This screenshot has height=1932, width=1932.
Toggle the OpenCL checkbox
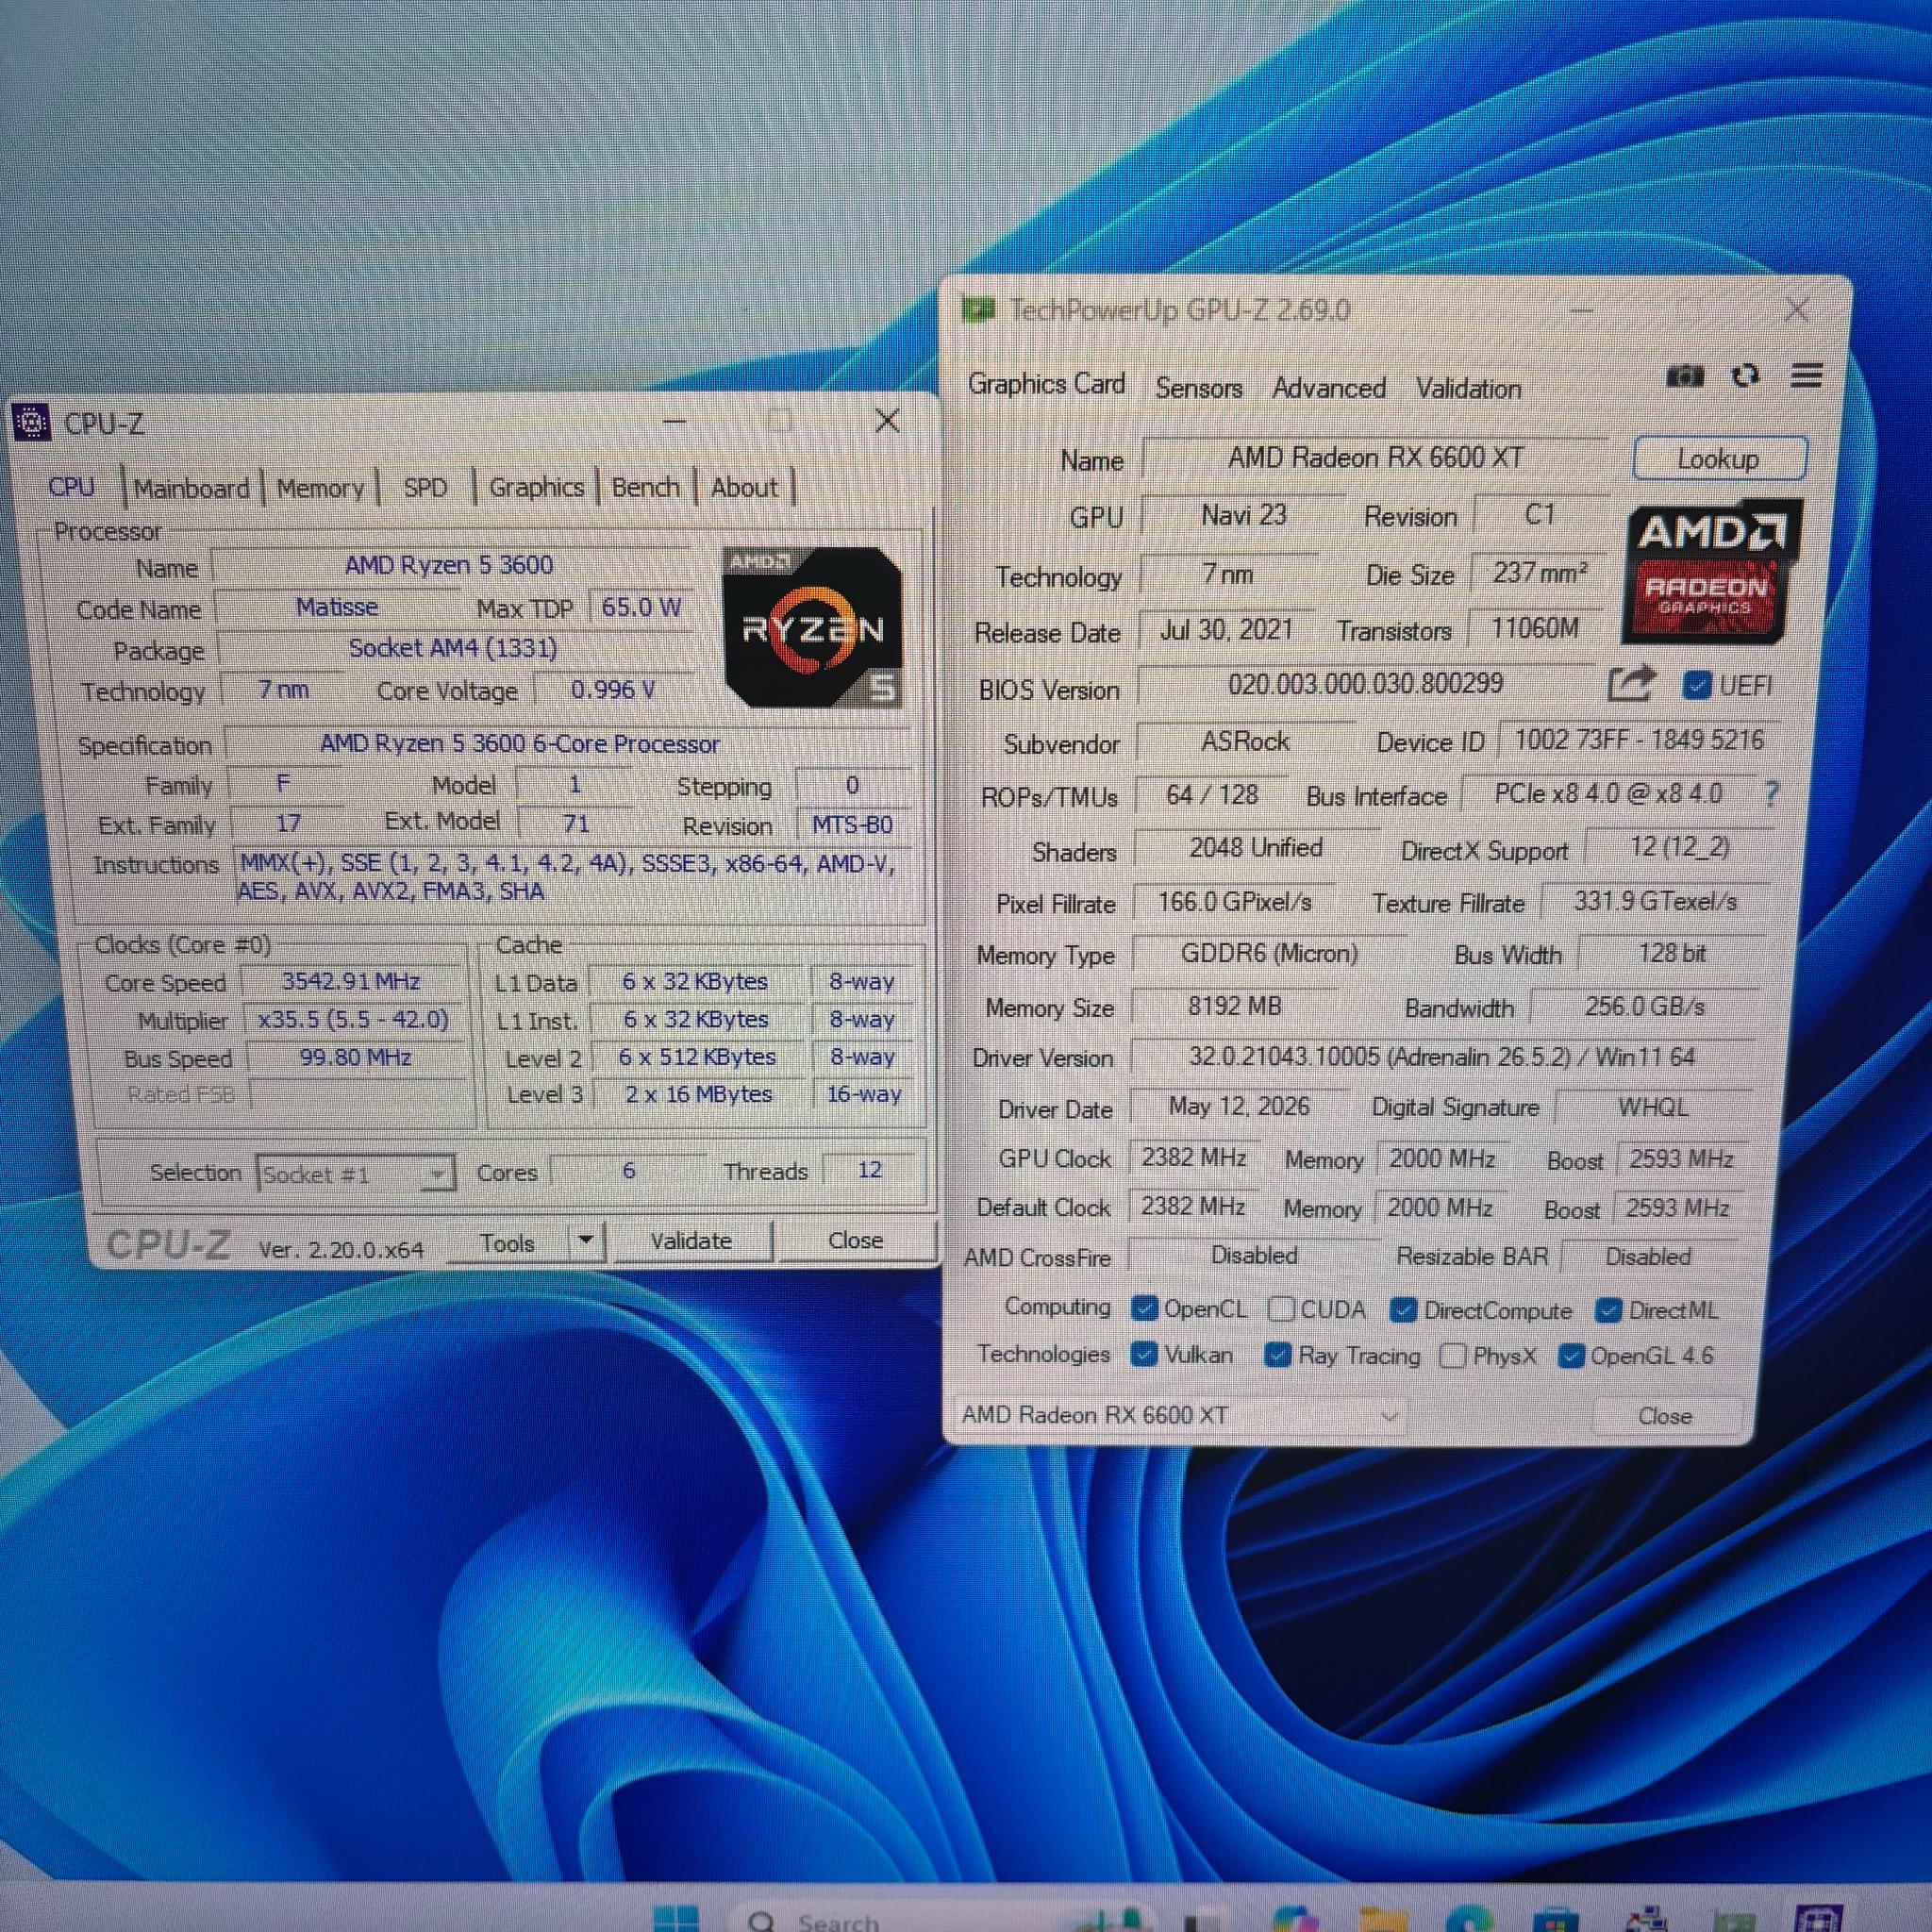(x=1144, y=1308)
